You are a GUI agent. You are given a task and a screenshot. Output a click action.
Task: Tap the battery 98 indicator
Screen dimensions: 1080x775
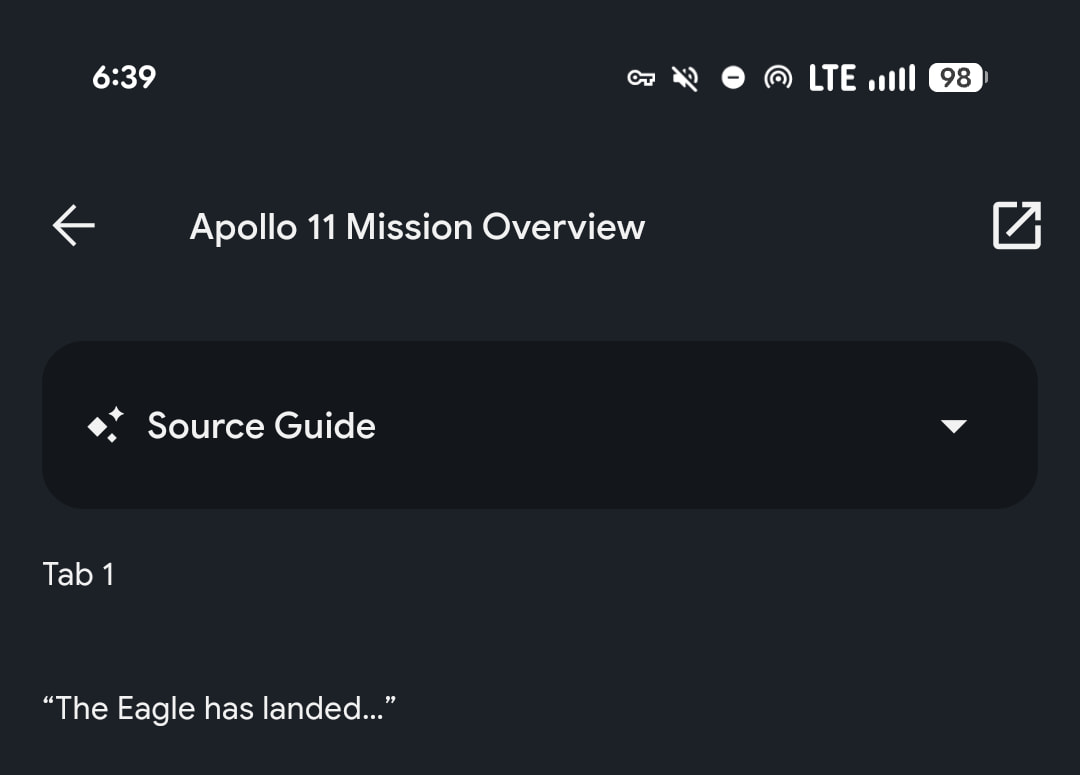[x=957, y=78]
